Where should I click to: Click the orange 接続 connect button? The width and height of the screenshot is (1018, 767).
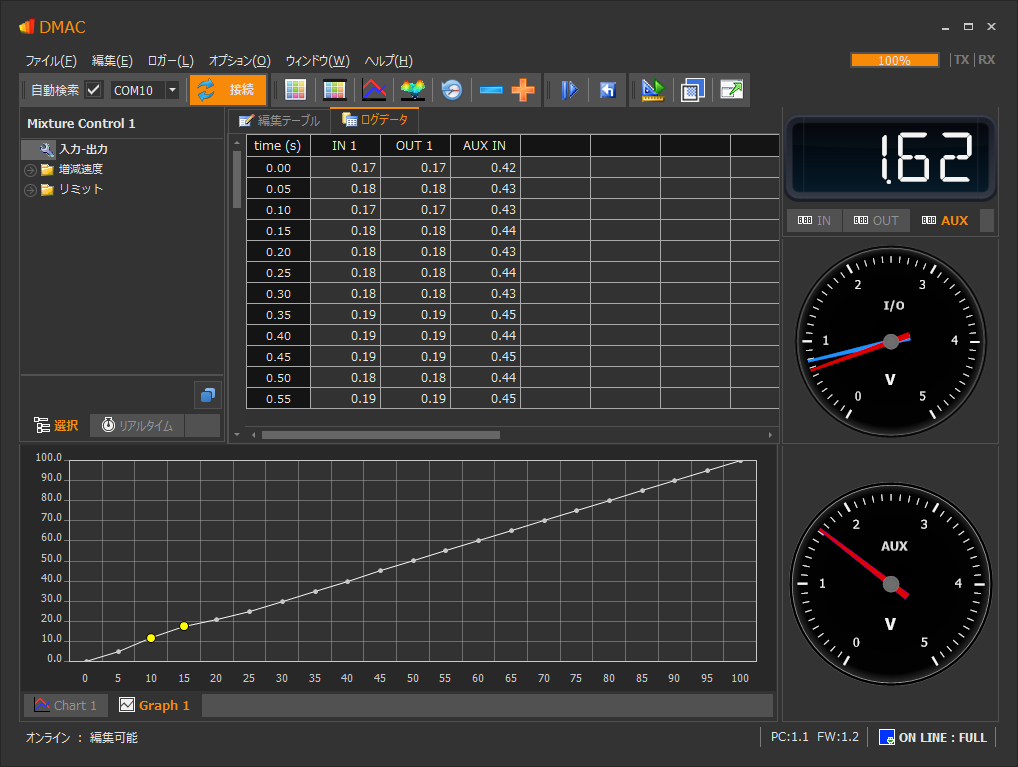228,90
